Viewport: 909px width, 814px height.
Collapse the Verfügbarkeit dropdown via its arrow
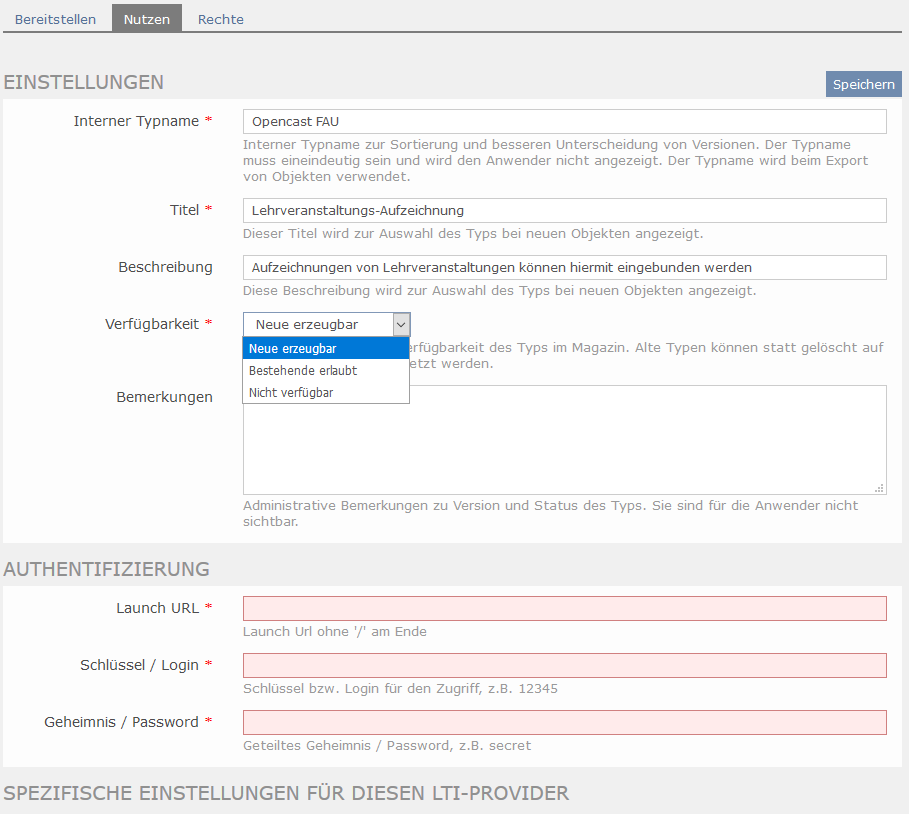click(x=400, y=324)
